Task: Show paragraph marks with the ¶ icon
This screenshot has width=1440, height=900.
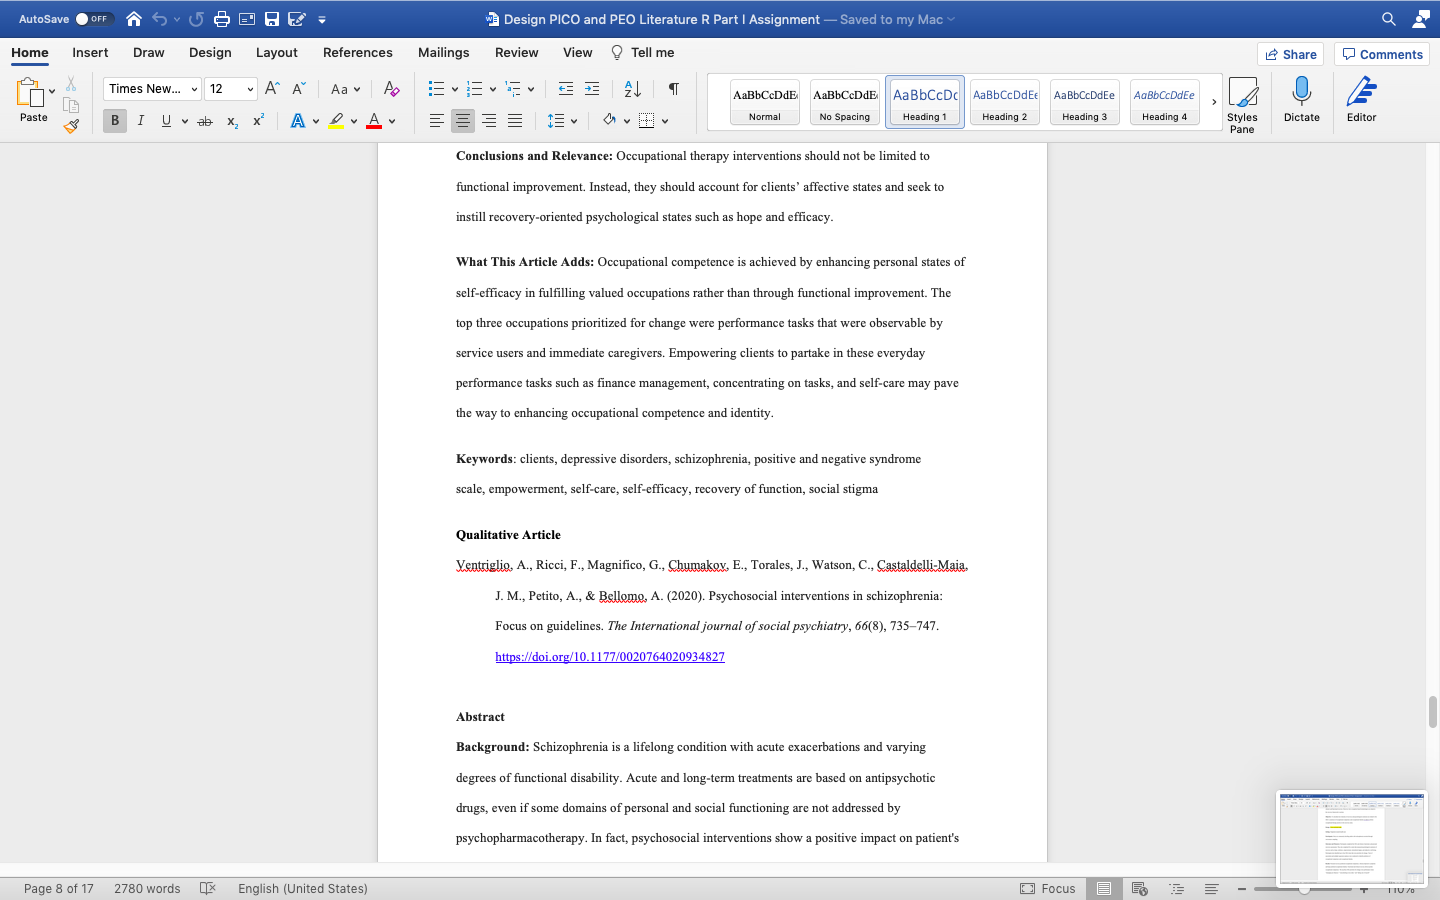Action: pos(673,88)
